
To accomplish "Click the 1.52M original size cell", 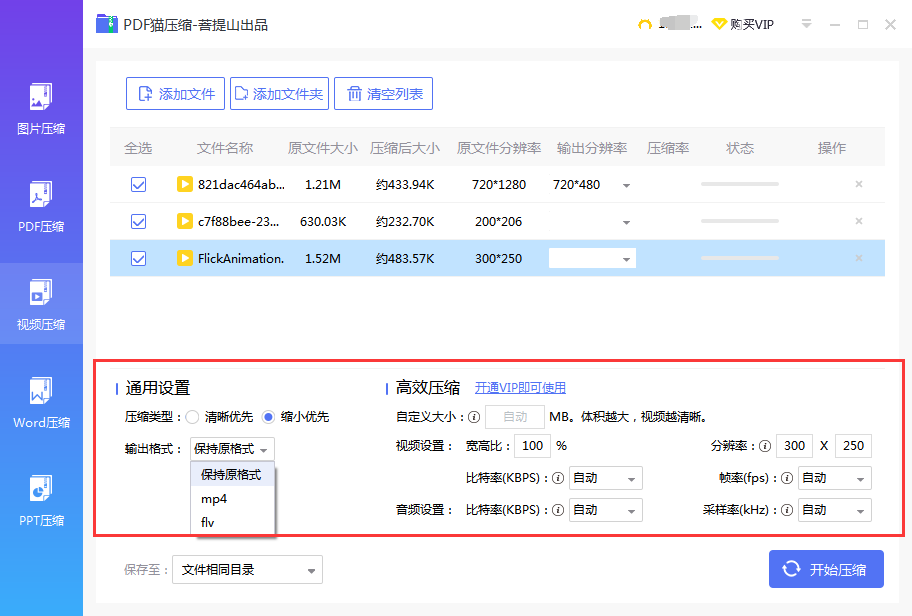I will (323, 259).
